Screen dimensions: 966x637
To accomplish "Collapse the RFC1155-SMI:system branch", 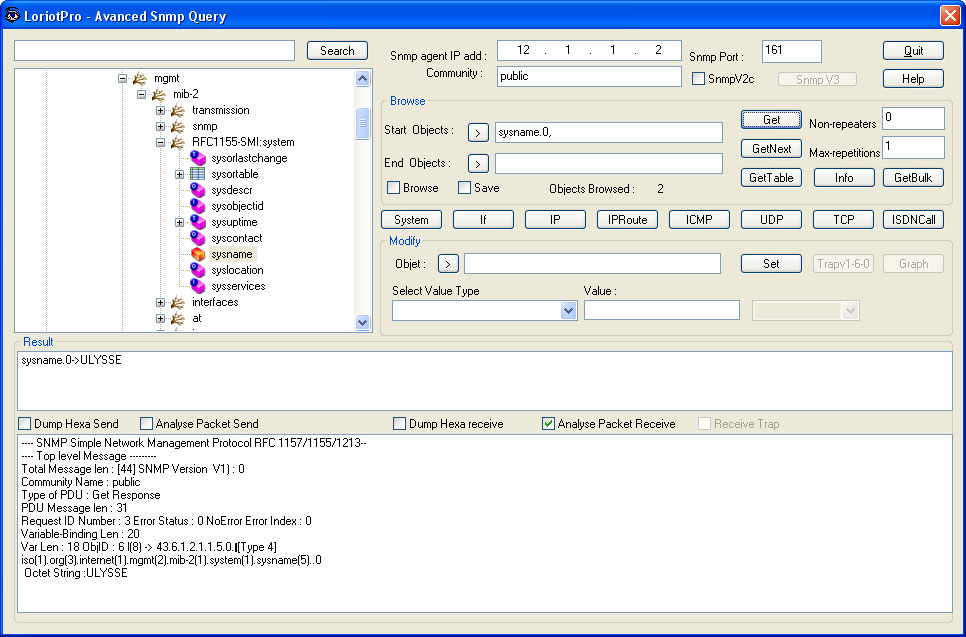I will [160, 142].
